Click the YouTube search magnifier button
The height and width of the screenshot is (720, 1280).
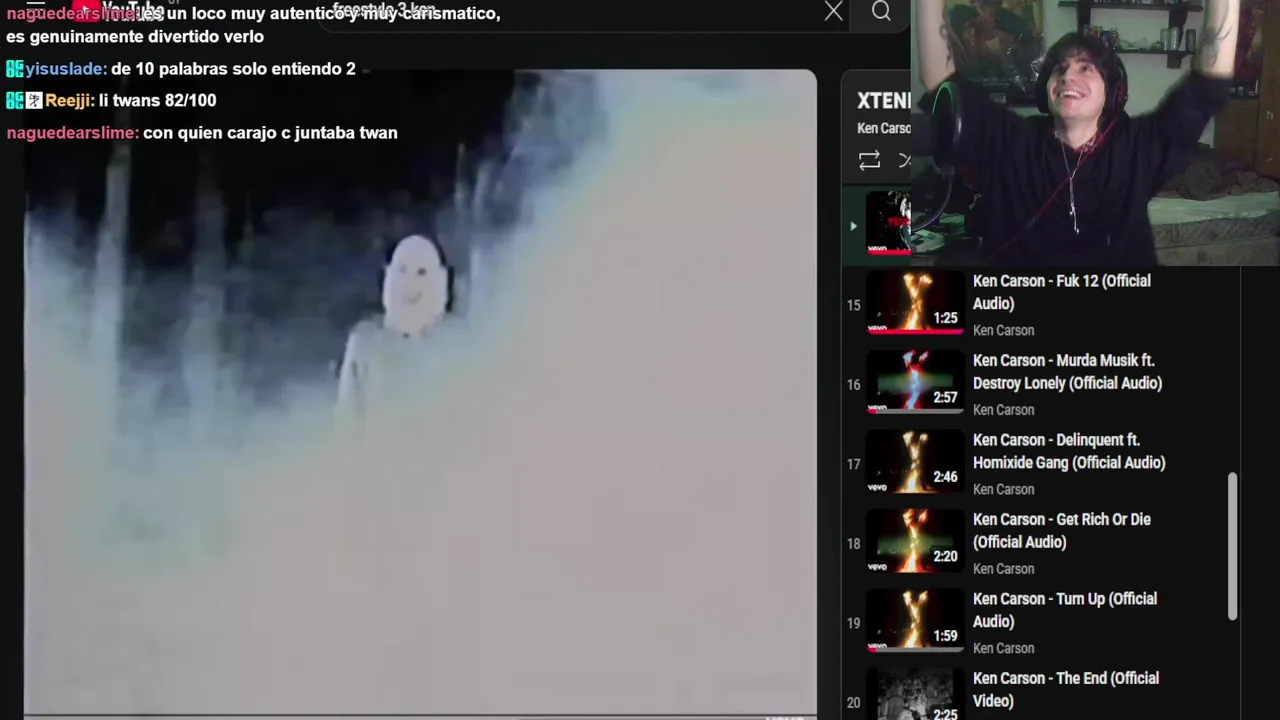click(881, 11)
